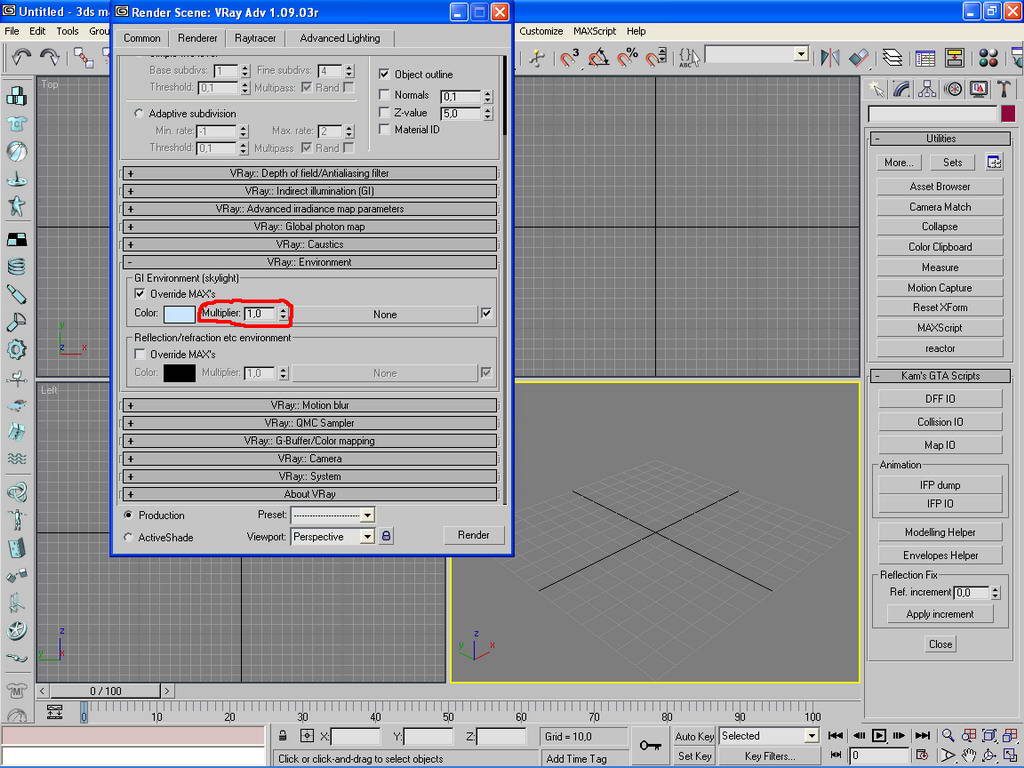Enable the Normals checkbox

point(385,95)
